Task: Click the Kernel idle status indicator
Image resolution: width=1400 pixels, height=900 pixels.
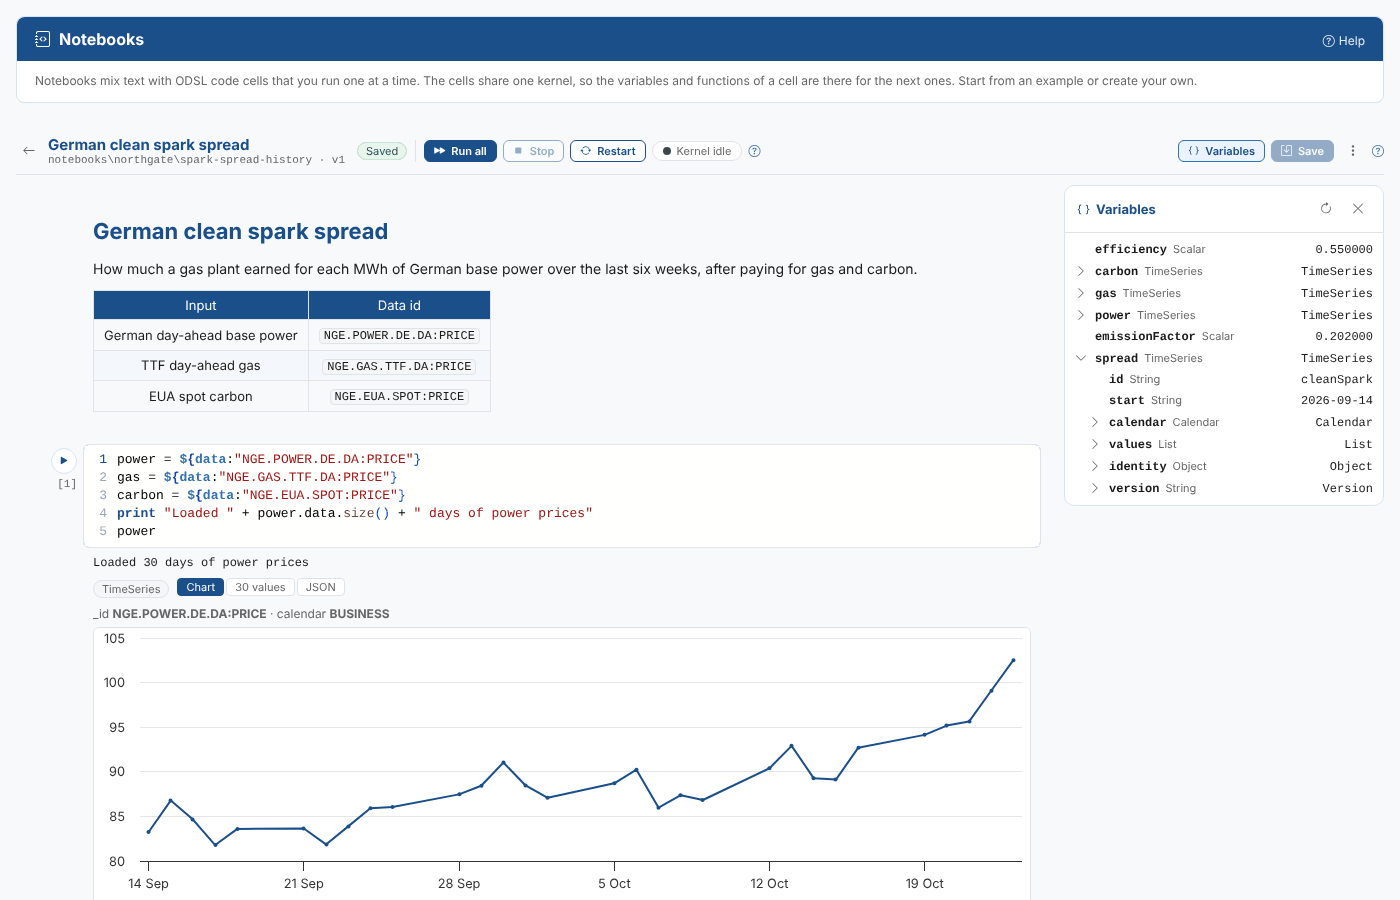Action: (697, 151)
